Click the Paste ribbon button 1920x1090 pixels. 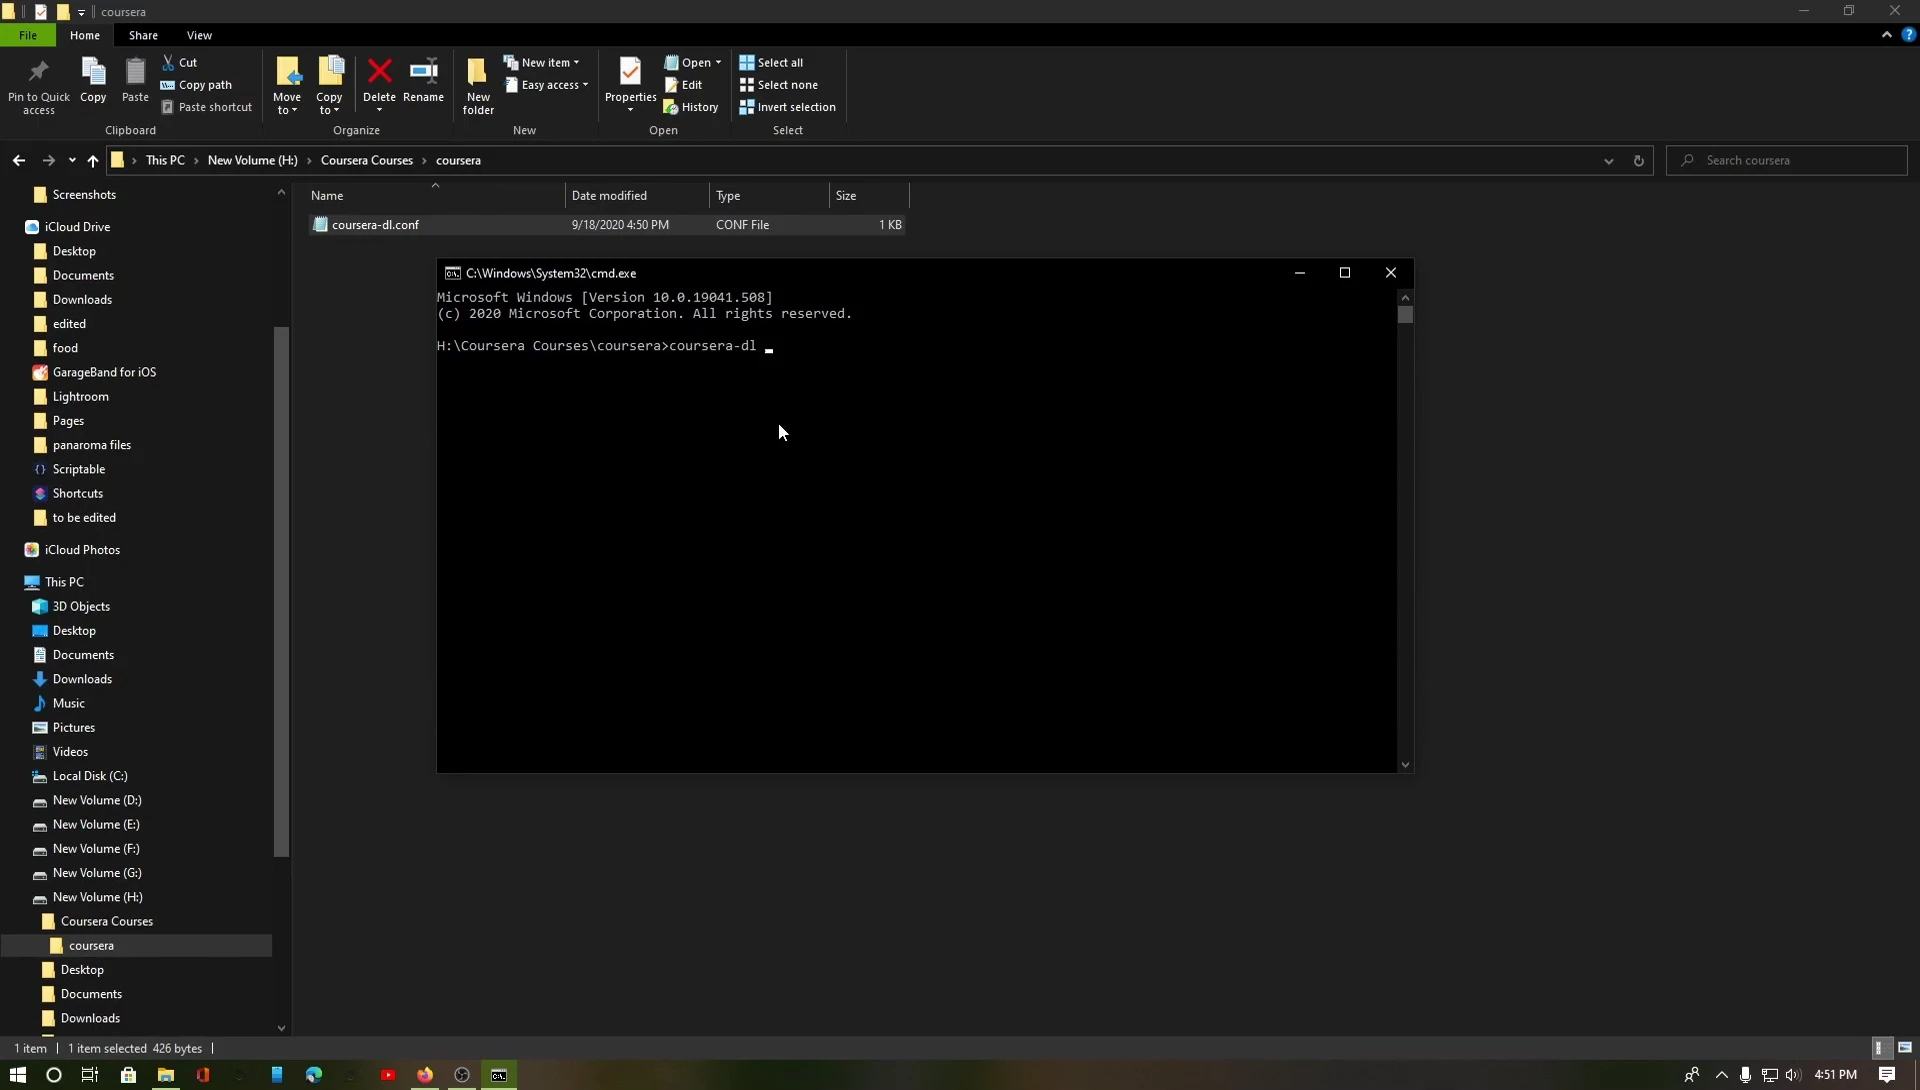tap(135, 80)
